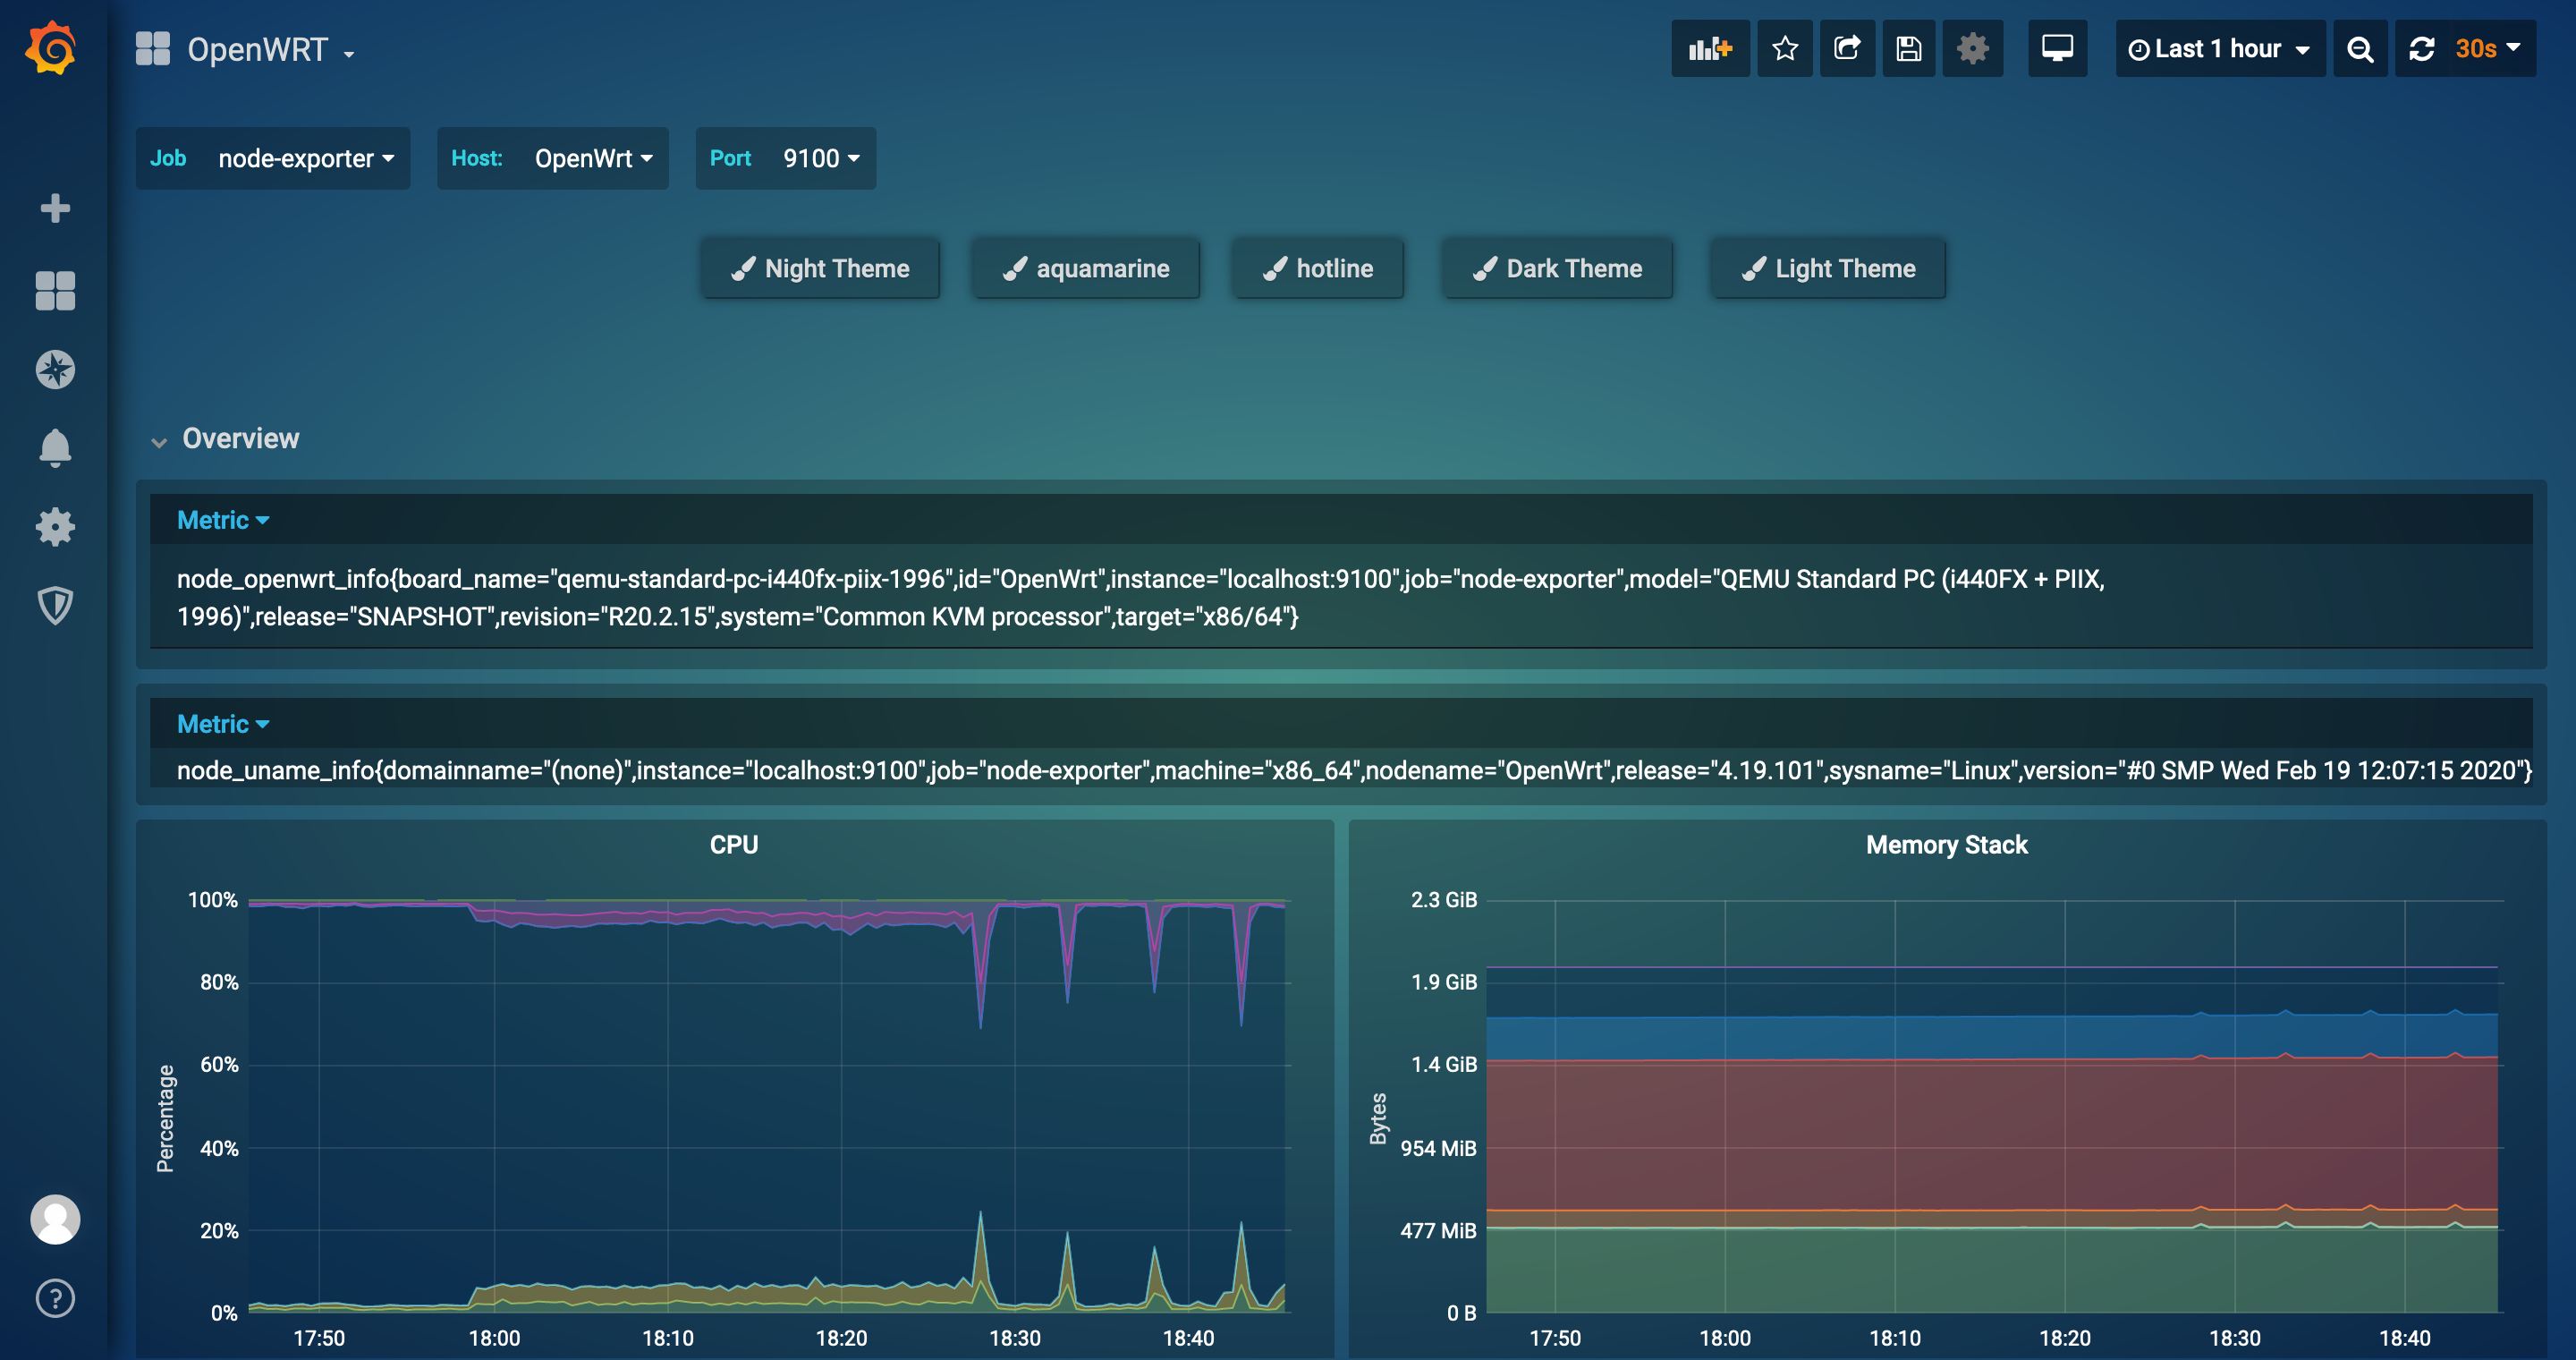Screen dimensions: 2576x1360
Task: Collapse the Overview row
Action: click(240, 439)
